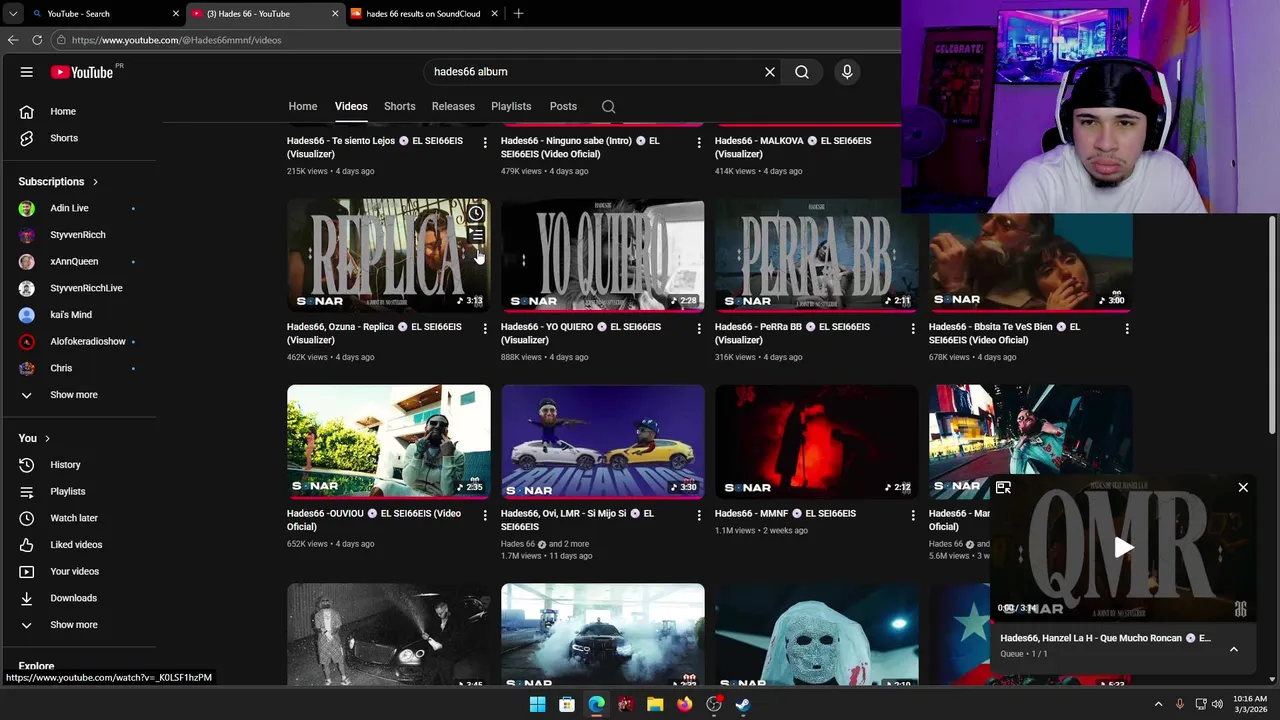Image resolution: width=1280 pixels, height=720 pixels.
Task: Show more under the You section
Action: pos(78,625)
